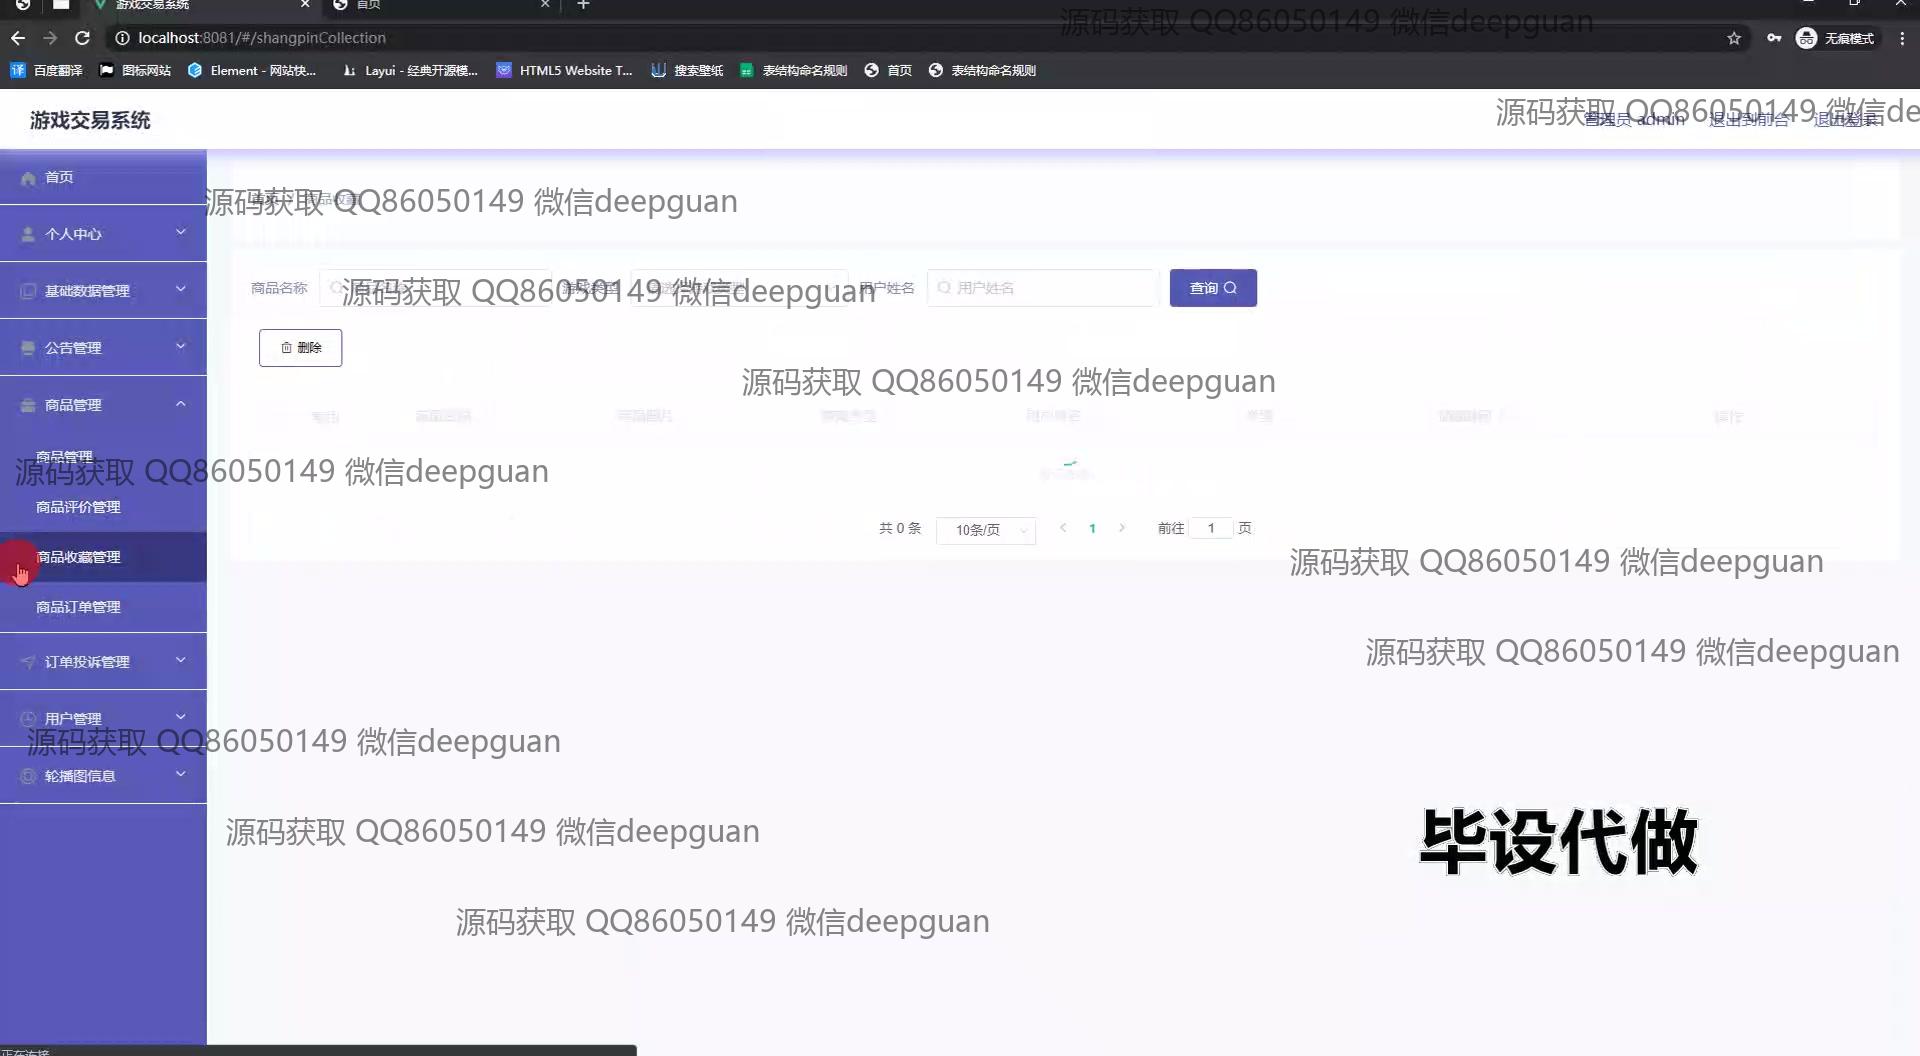Open the browser three-dot menu
This screenshot has width=1920, height=1056.
1902,38
